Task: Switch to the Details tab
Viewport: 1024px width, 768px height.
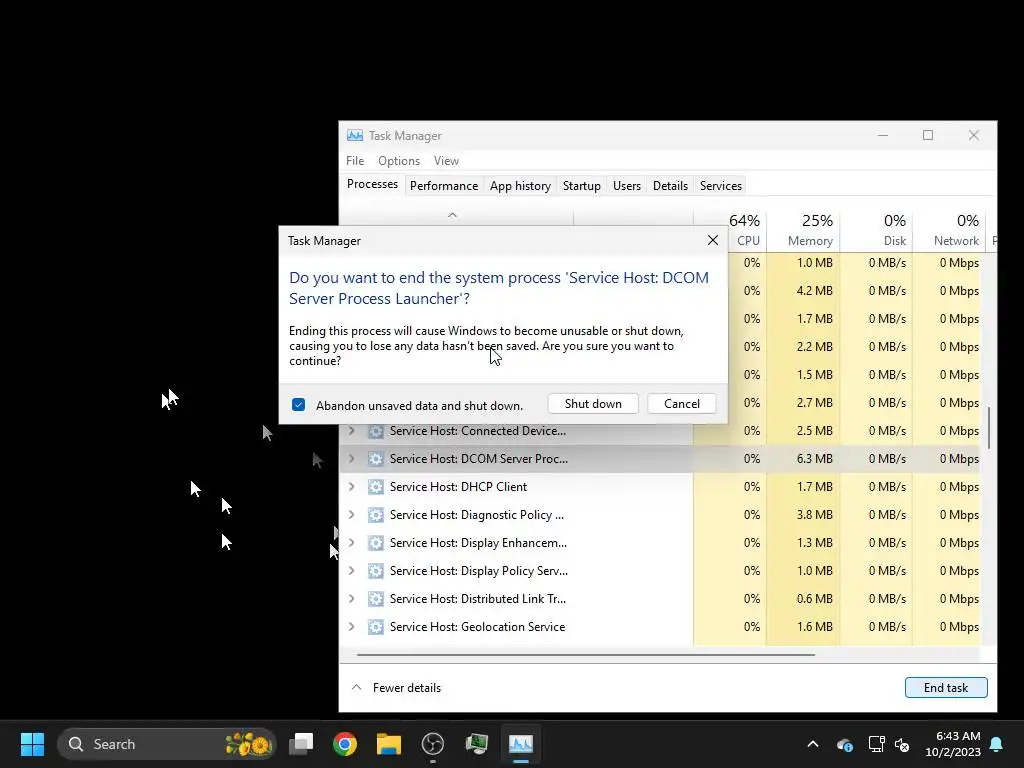Action: coord(671,186)
